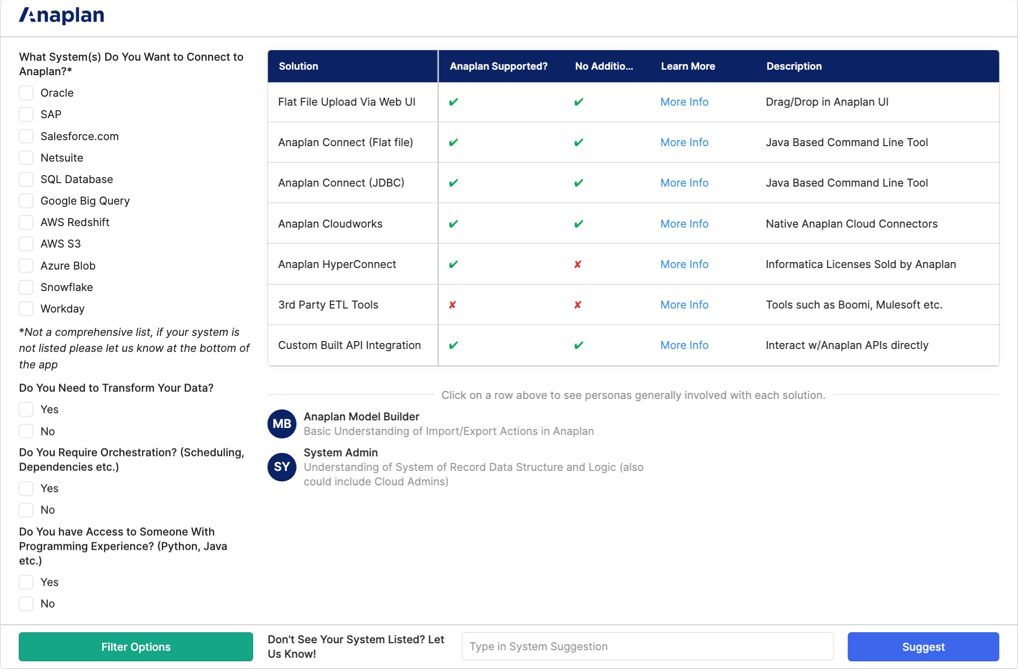Viewport: 1018px width, 669px height.
Task: Open More Info for Flat File Upload Via Web UI
Action: click(684, 102)
